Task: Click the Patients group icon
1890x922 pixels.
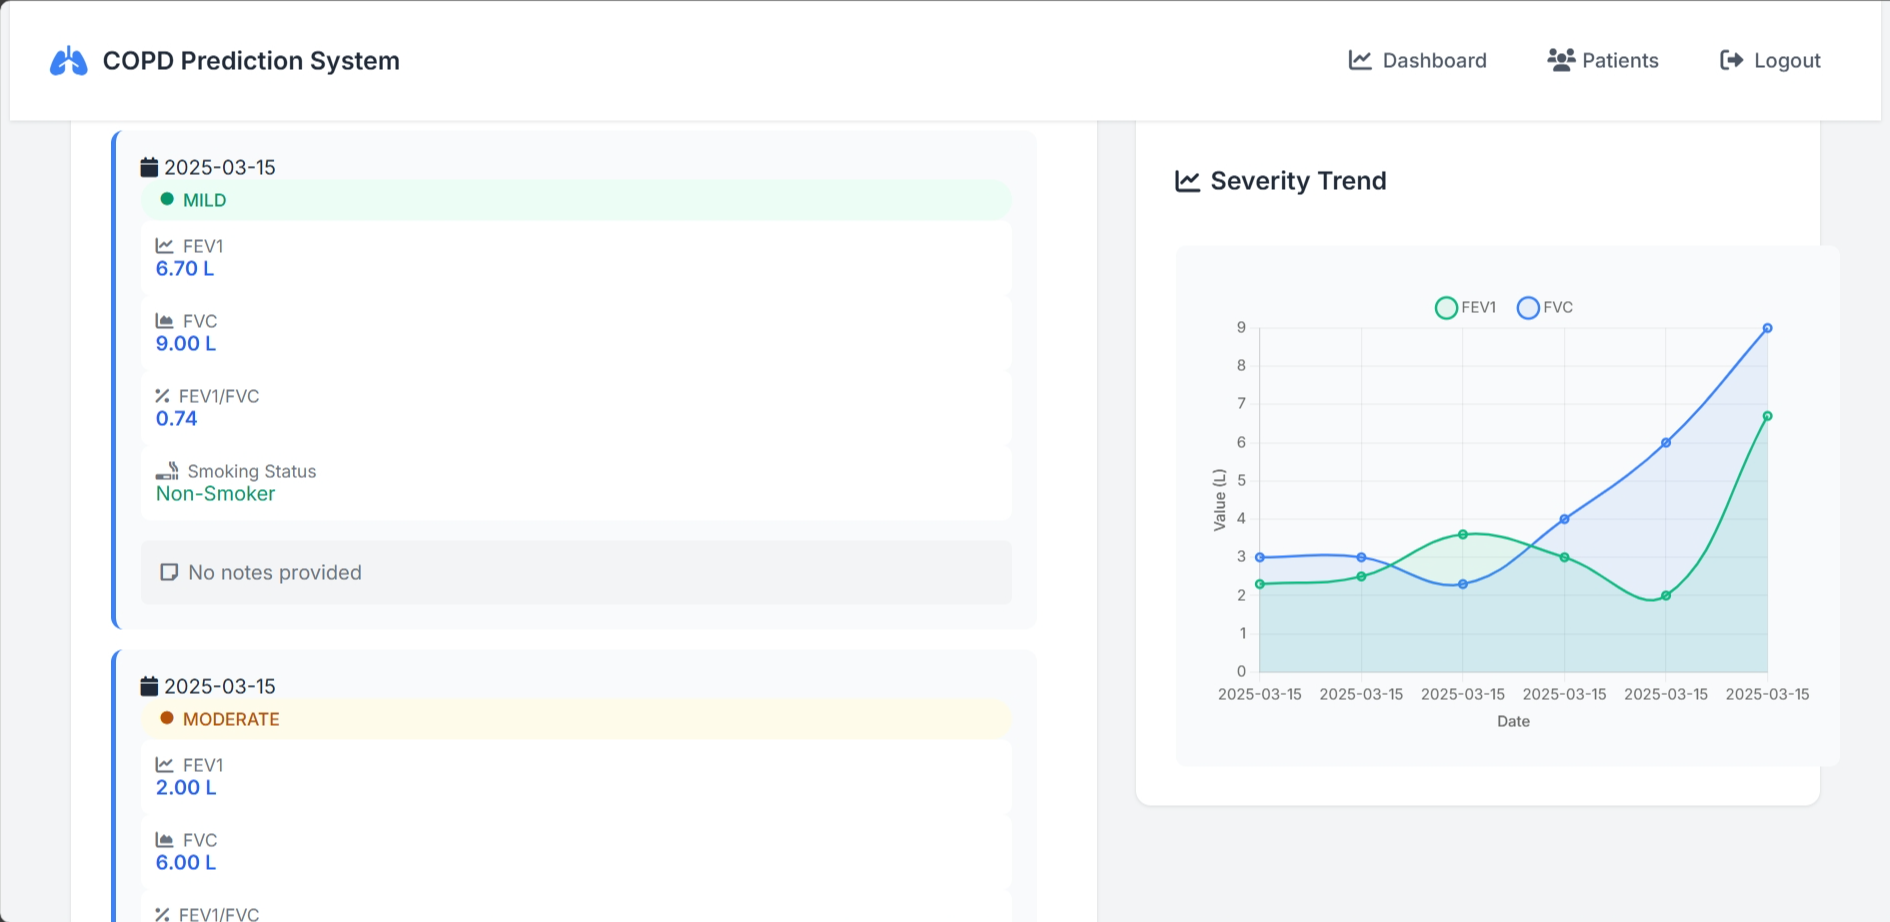Action: pyautogui.click(x=1560, y=60)
